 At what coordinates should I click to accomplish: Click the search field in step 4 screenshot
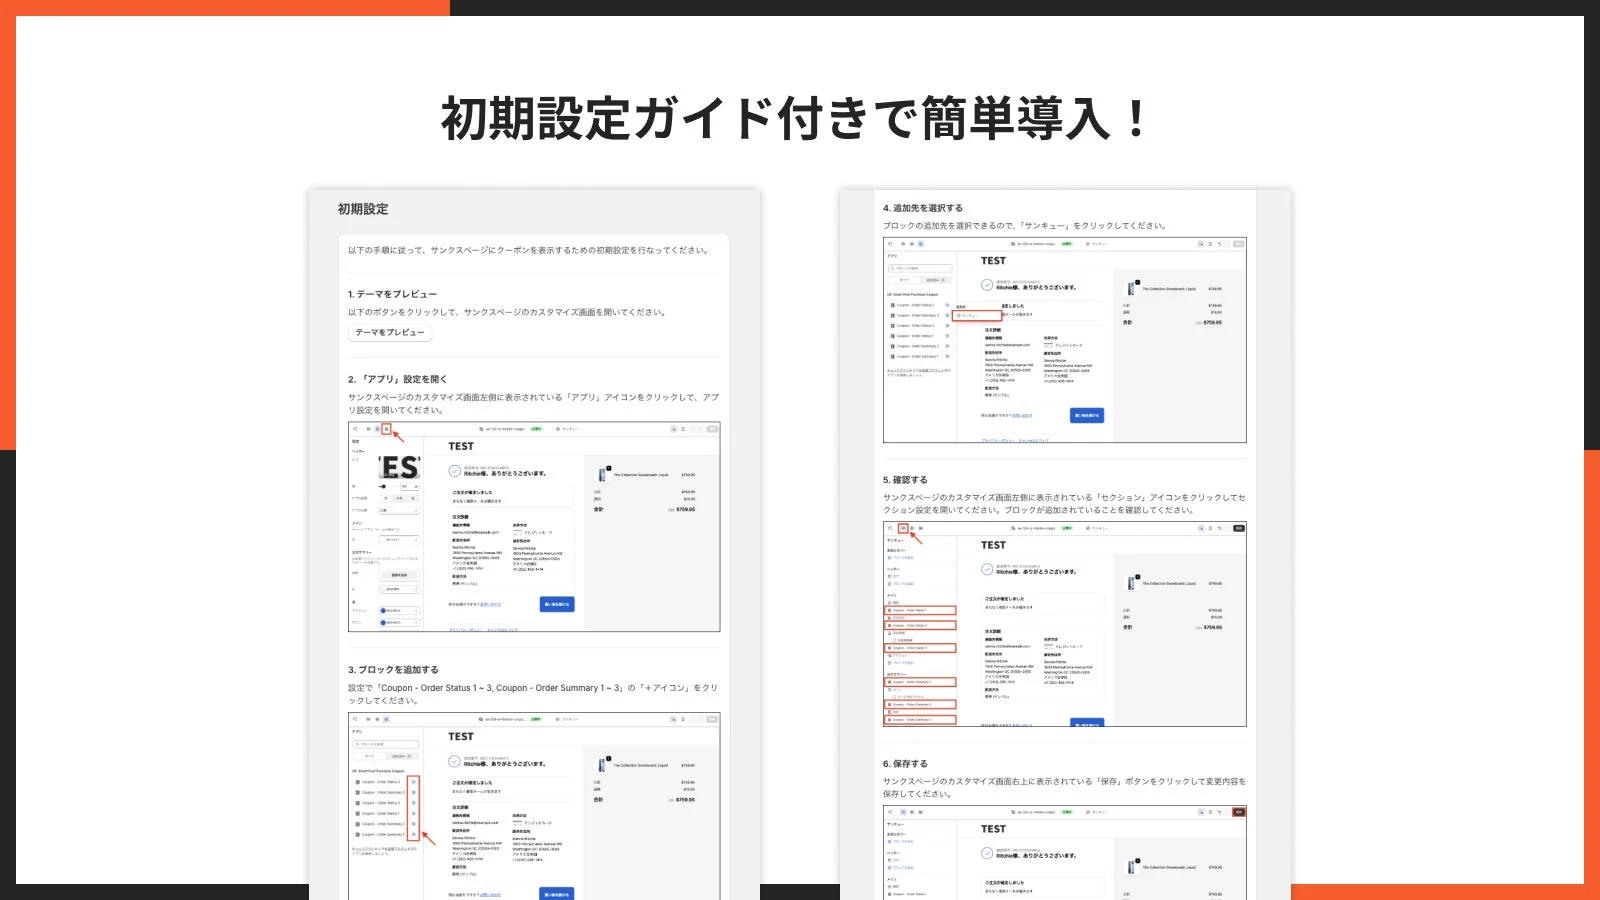(x=920, y=268)
